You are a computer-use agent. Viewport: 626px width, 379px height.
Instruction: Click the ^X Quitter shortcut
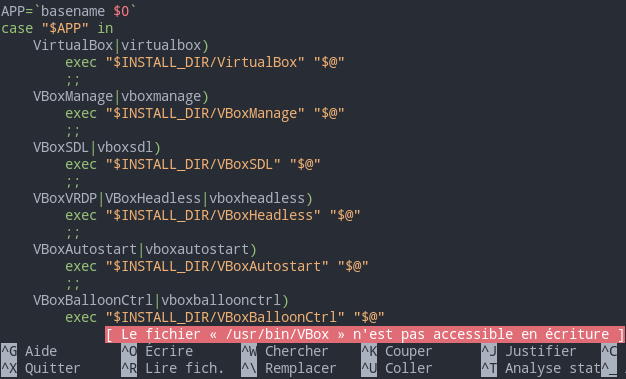pyautogui.click(x=41, y=368)
